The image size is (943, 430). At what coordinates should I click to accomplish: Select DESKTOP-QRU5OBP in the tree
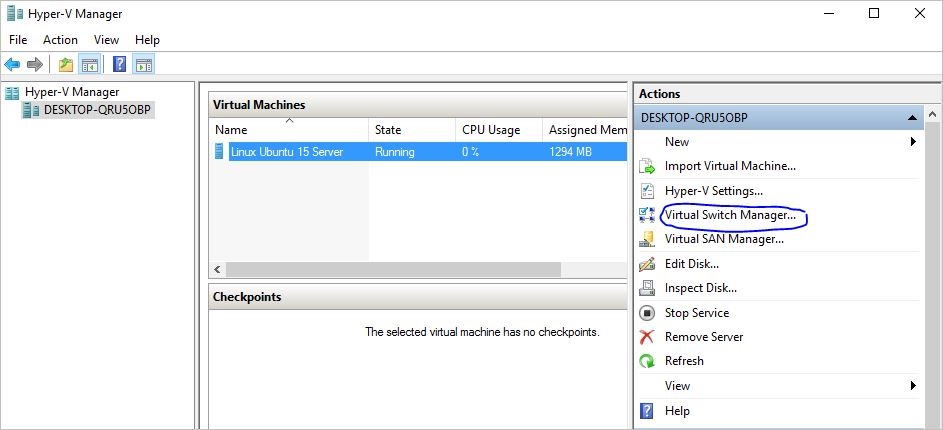(x=97, y=110)
